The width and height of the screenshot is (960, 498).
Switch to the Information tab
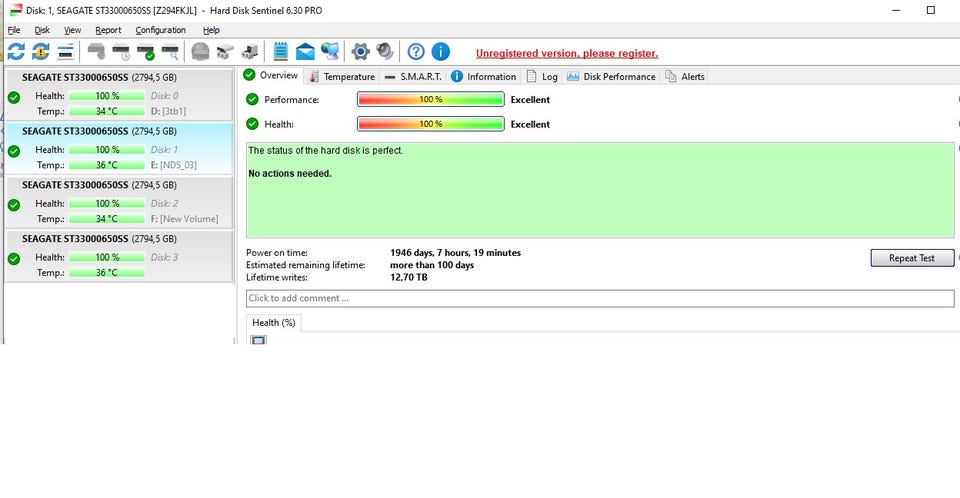[x=484, y=77]
